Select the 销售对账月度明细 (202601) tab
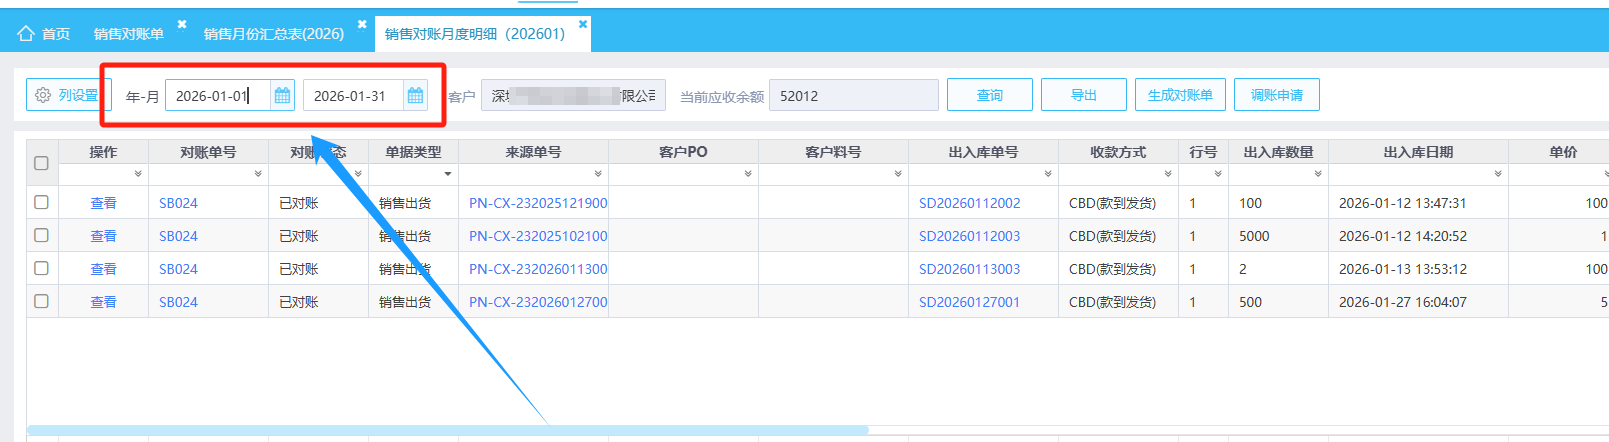 (475, 34)
